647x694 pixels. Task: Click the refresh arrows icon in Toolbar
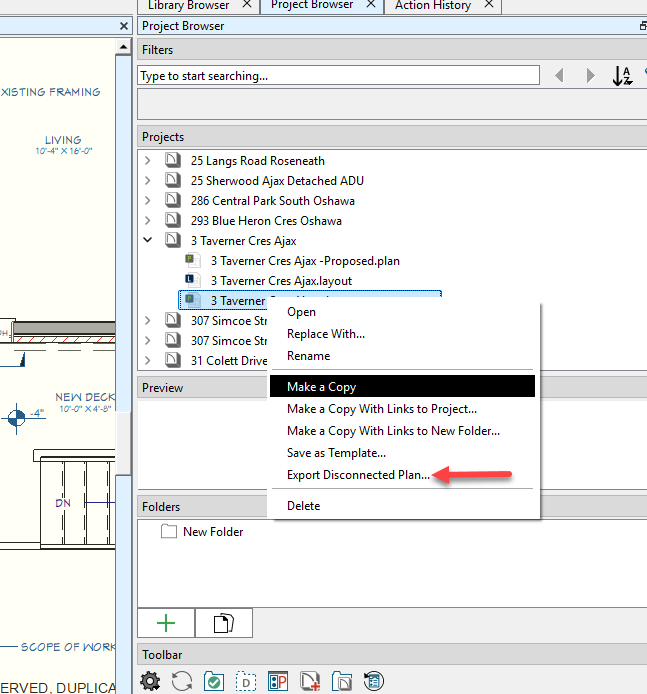tap(182, 682)
